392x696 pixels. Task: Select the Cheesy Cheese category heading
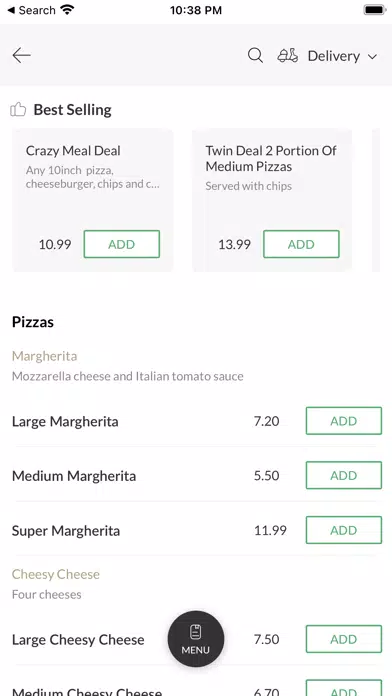tap(55, 574)
